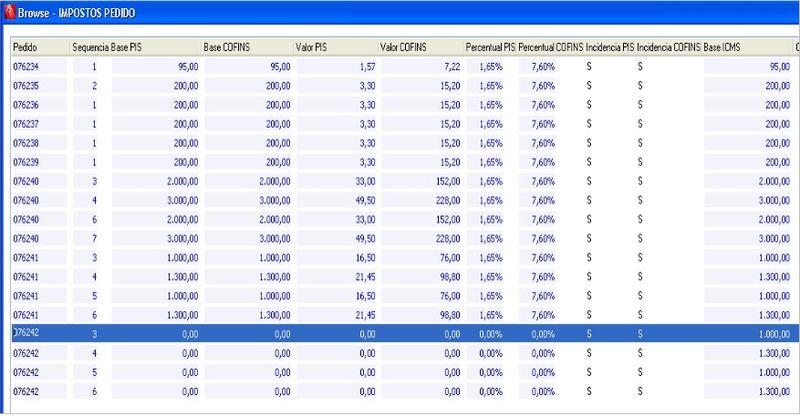Click pedido 076236 in the Pedido column
Viewport: 800px width, 416px height.
click(25, 105)
